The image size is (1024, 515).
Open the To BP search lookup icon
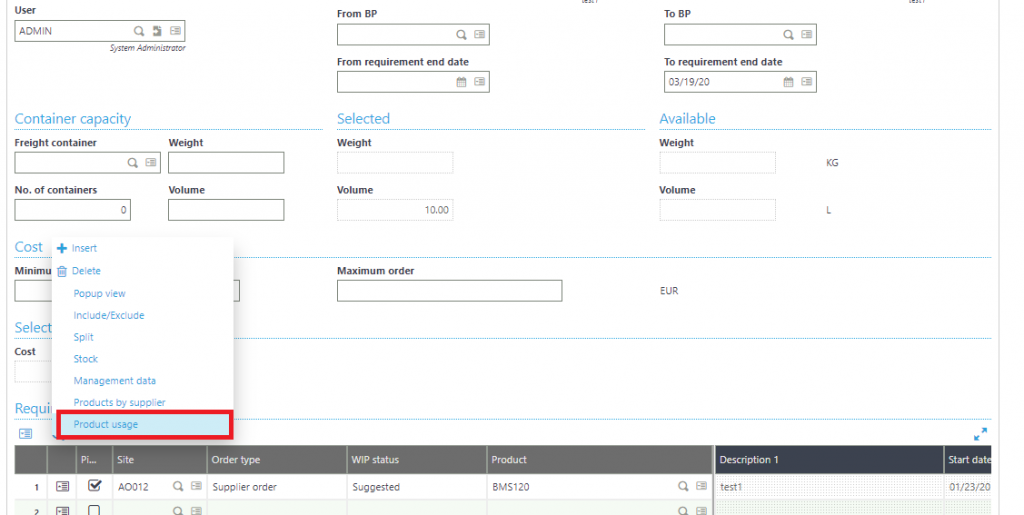tap(788, 35)
